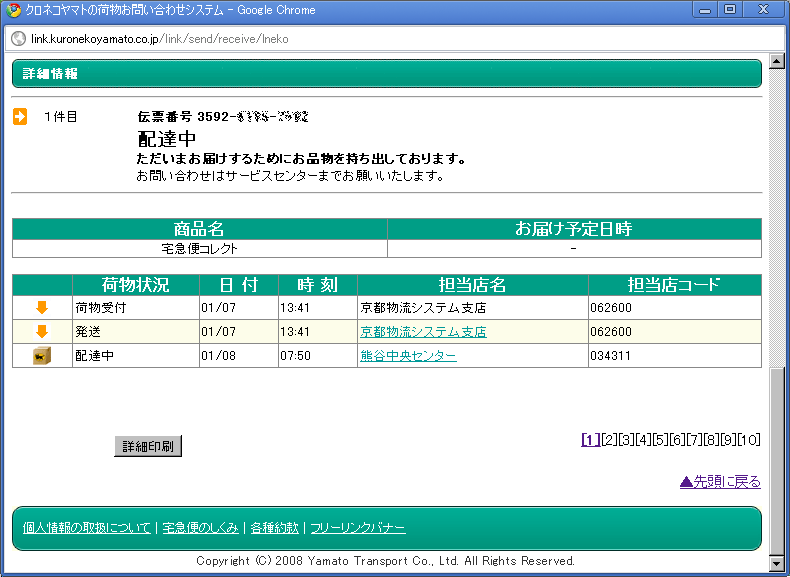790x577 pixels.
Task: Open the 京都物流システム支店 link in the 発送 row
Action: coord(423,332)
